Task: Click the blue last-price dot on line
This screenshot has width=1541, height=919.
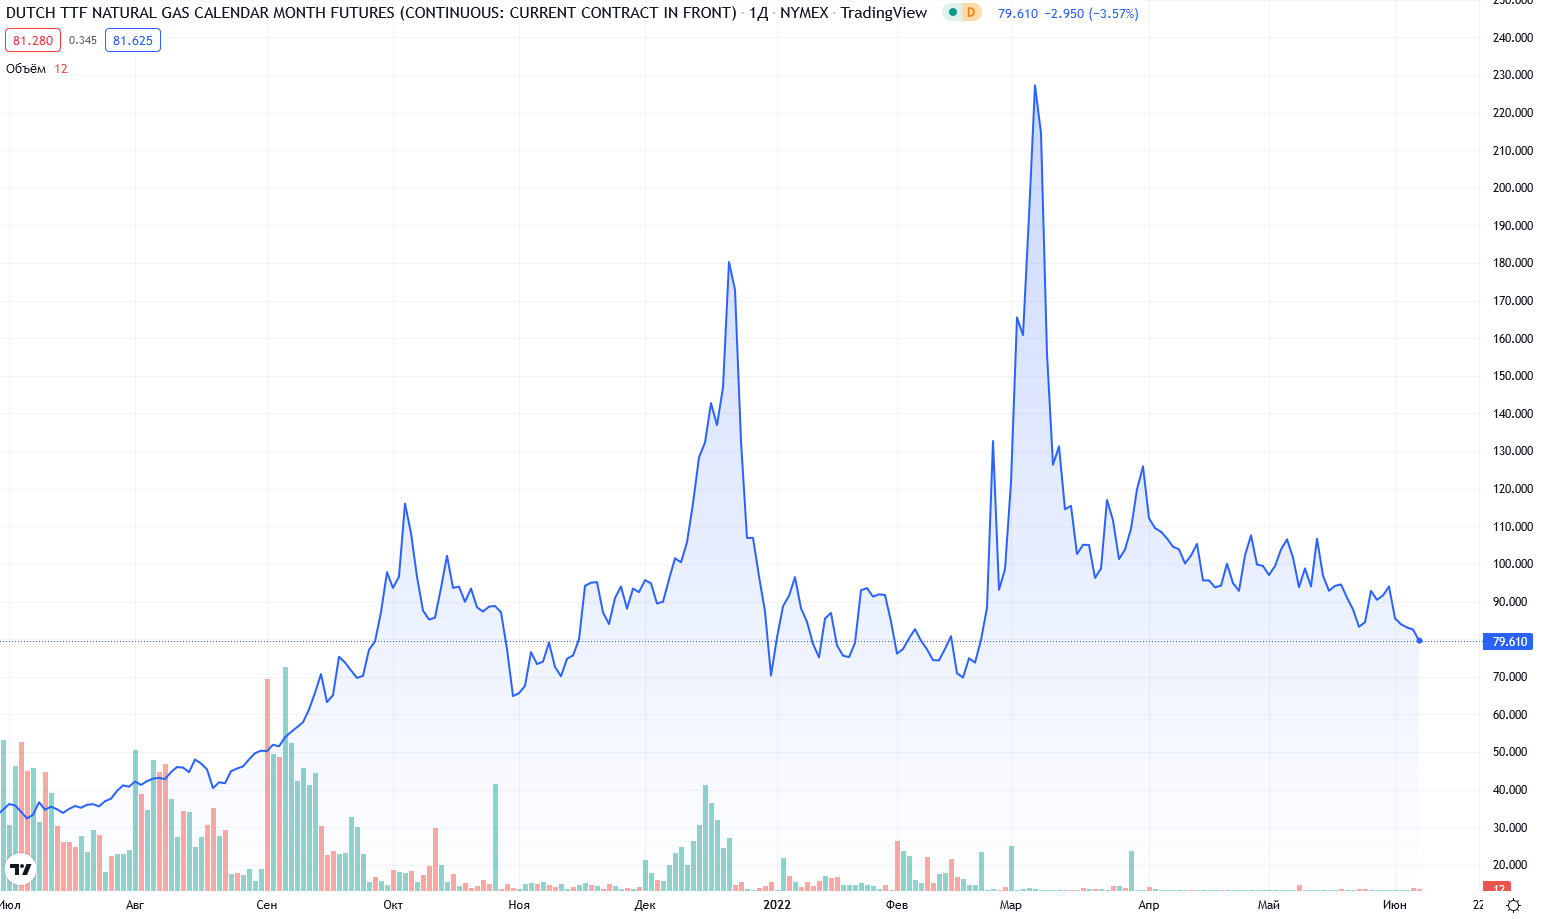Action: coord(1419,641)
